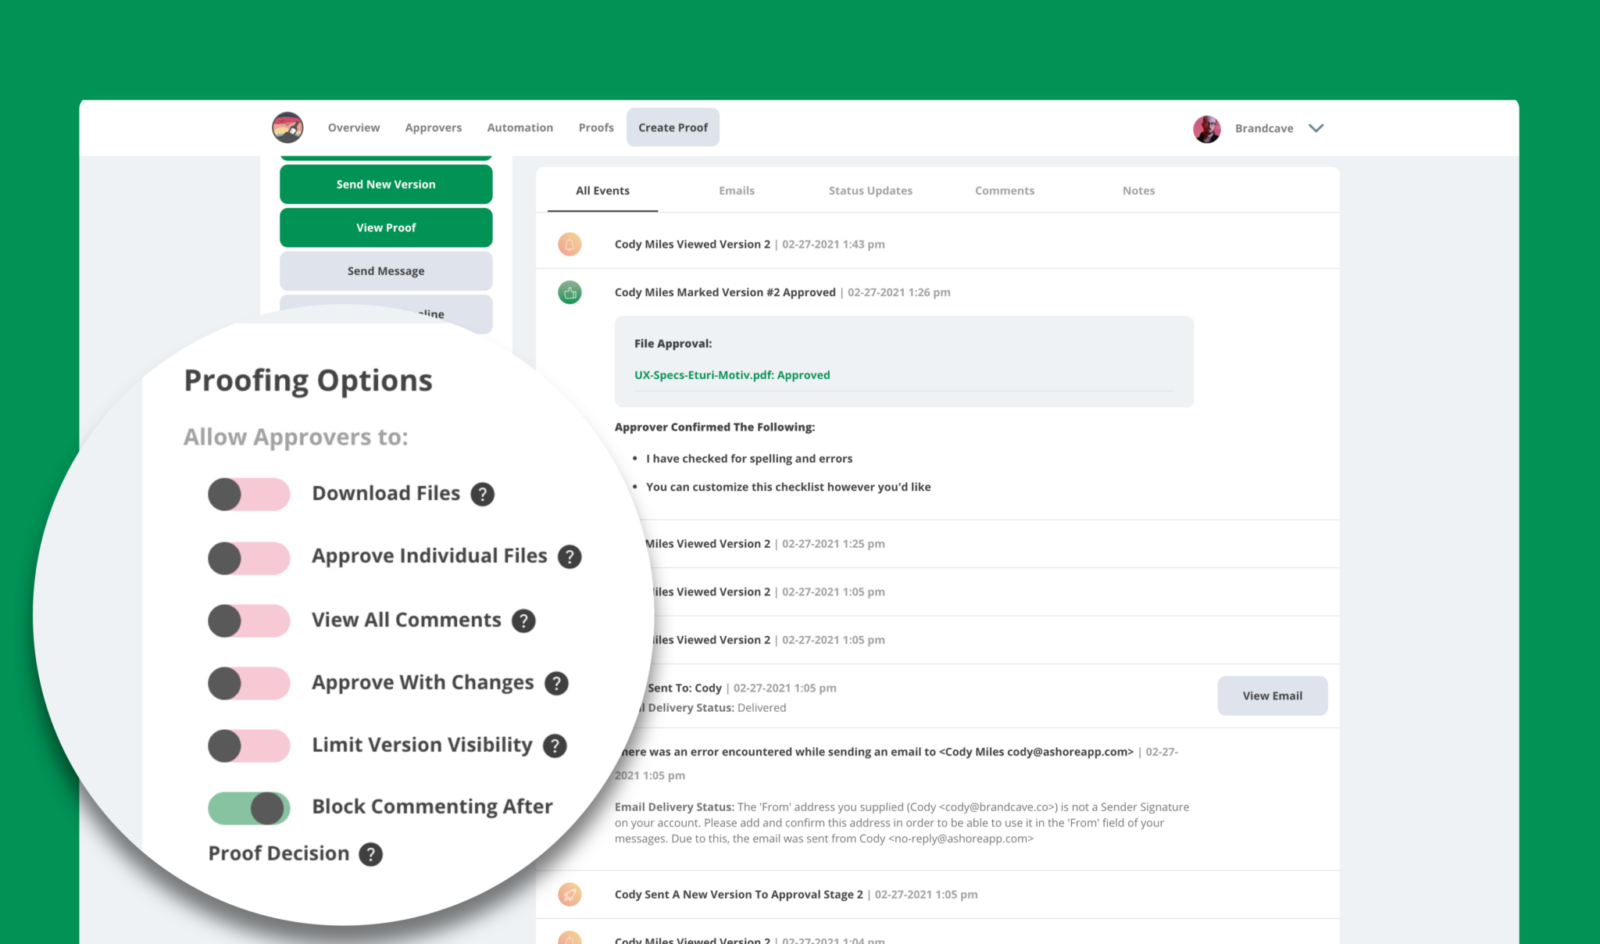Enable the Download Files toggle

click(248, 493)
